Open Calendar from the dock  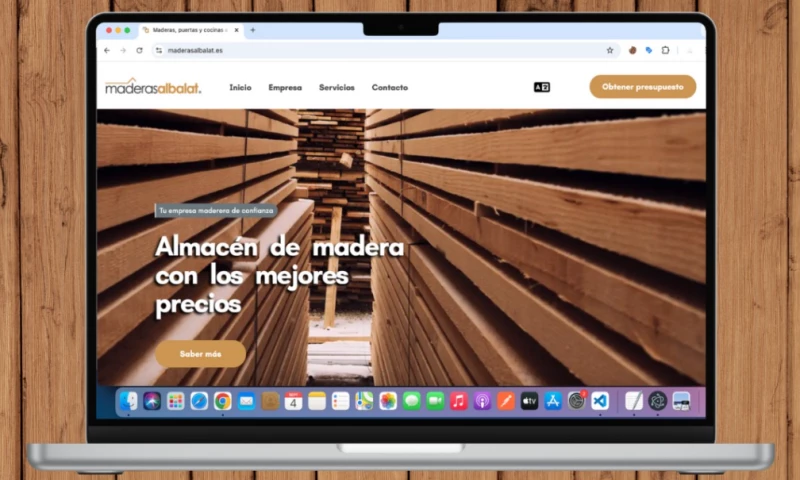click(293, 401)
